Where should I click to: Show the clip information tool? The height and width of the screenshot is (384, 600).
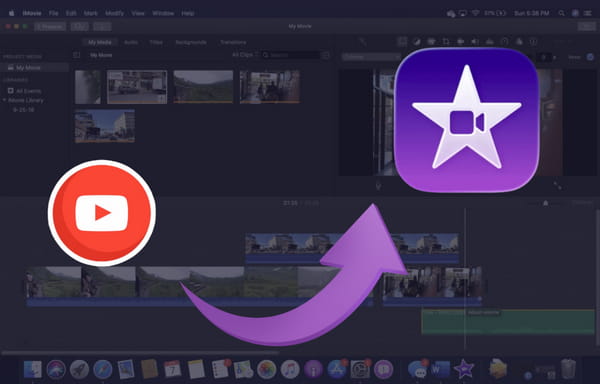[533, 42]
